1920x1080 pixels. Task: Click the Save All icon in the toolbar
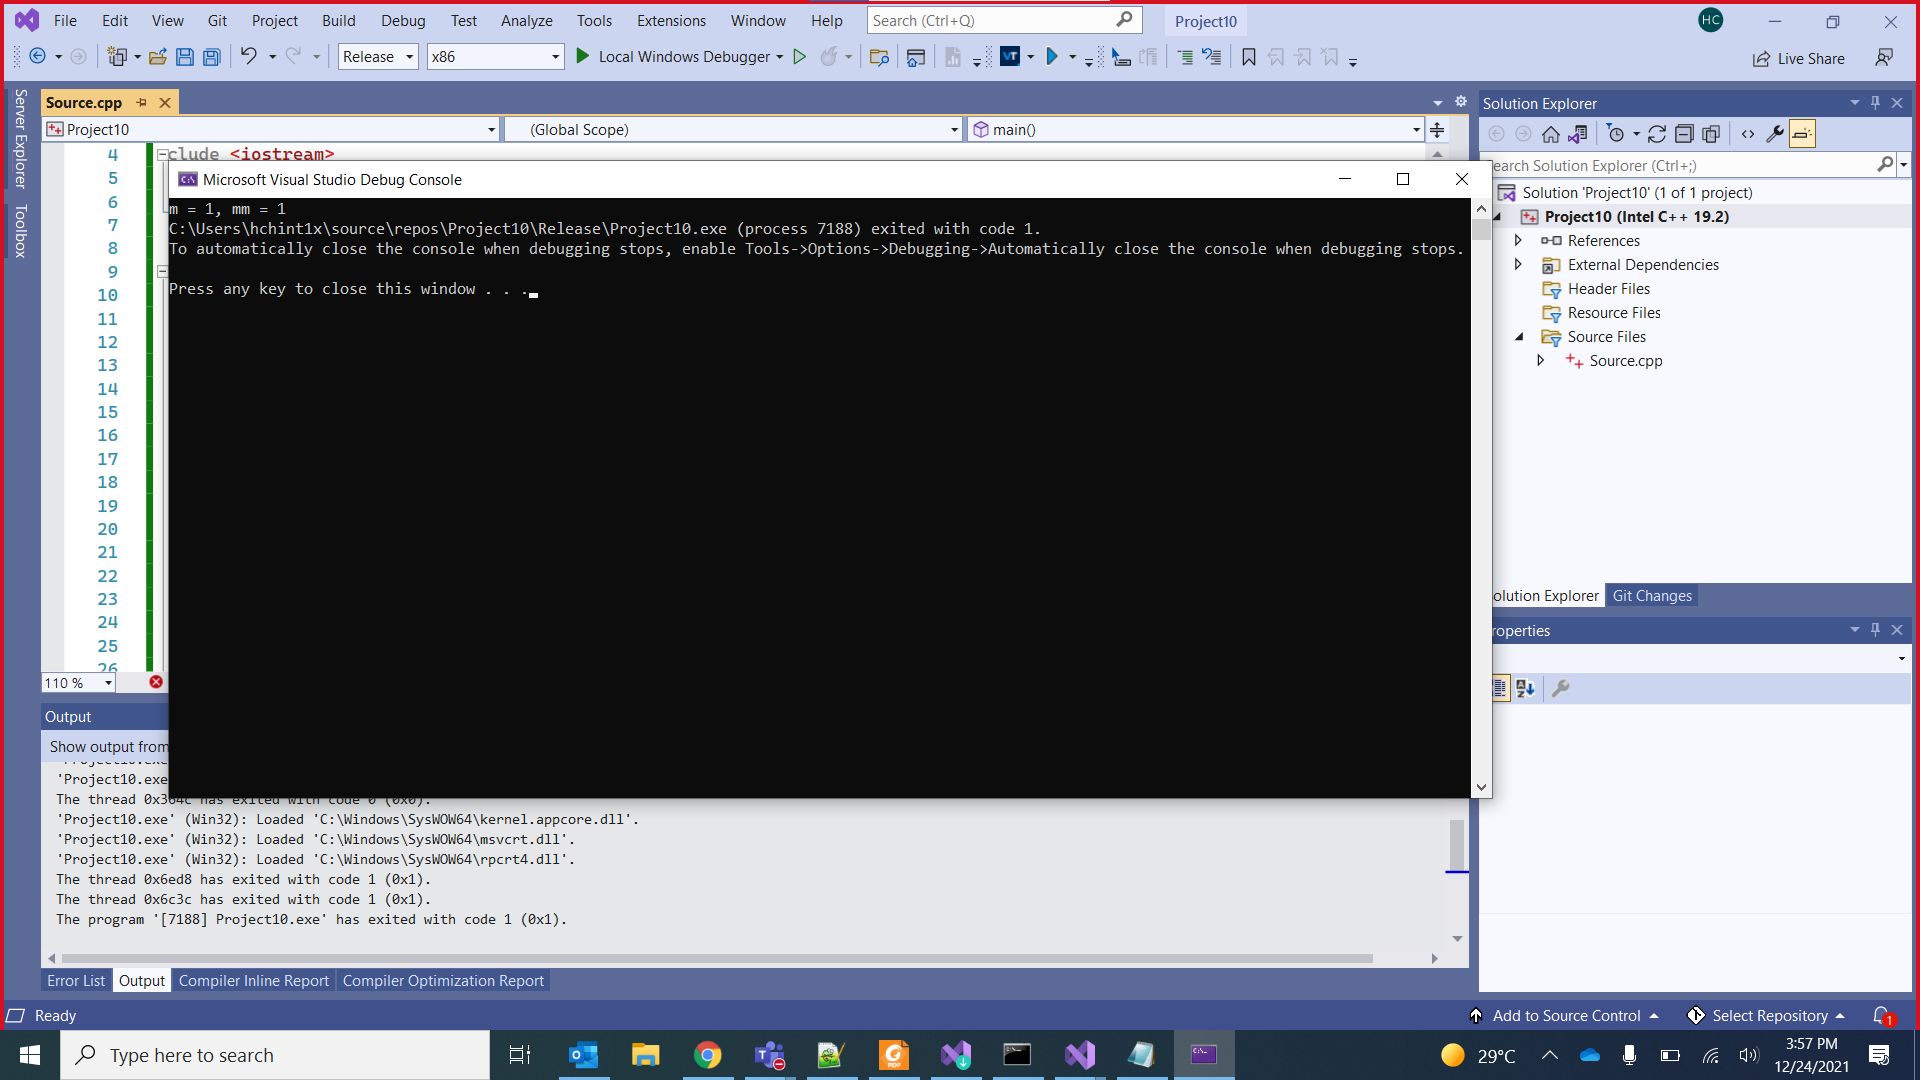[x=211, y=57]
